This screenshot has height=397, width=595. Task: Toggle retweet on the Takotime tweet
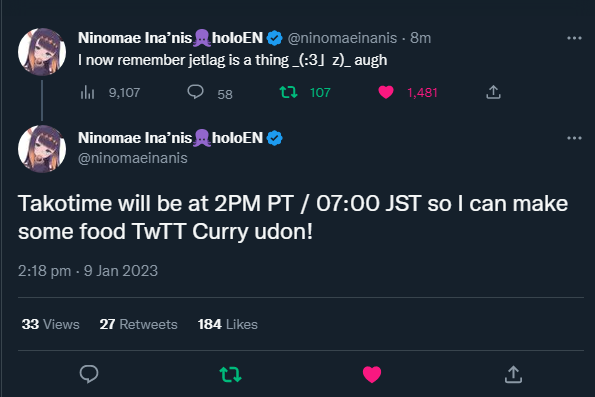(x=231, y=374)
